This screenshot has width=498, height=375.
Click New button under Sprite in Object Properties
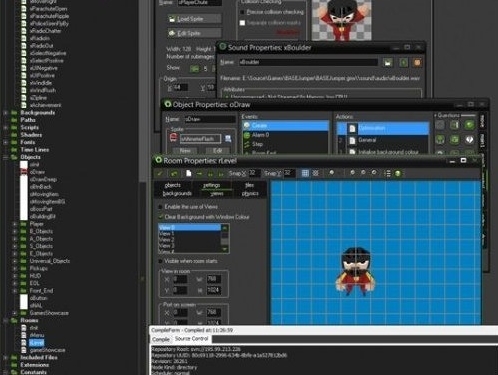[x=185, y=151]
